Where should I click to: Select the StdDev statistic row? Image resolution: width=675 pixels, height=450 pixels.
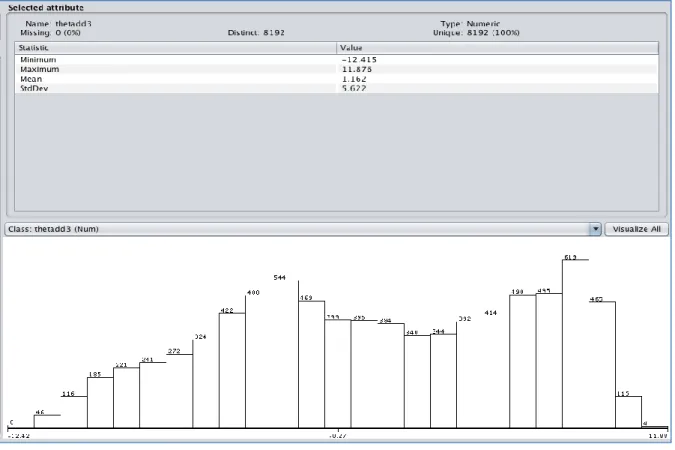pos(336,88)
